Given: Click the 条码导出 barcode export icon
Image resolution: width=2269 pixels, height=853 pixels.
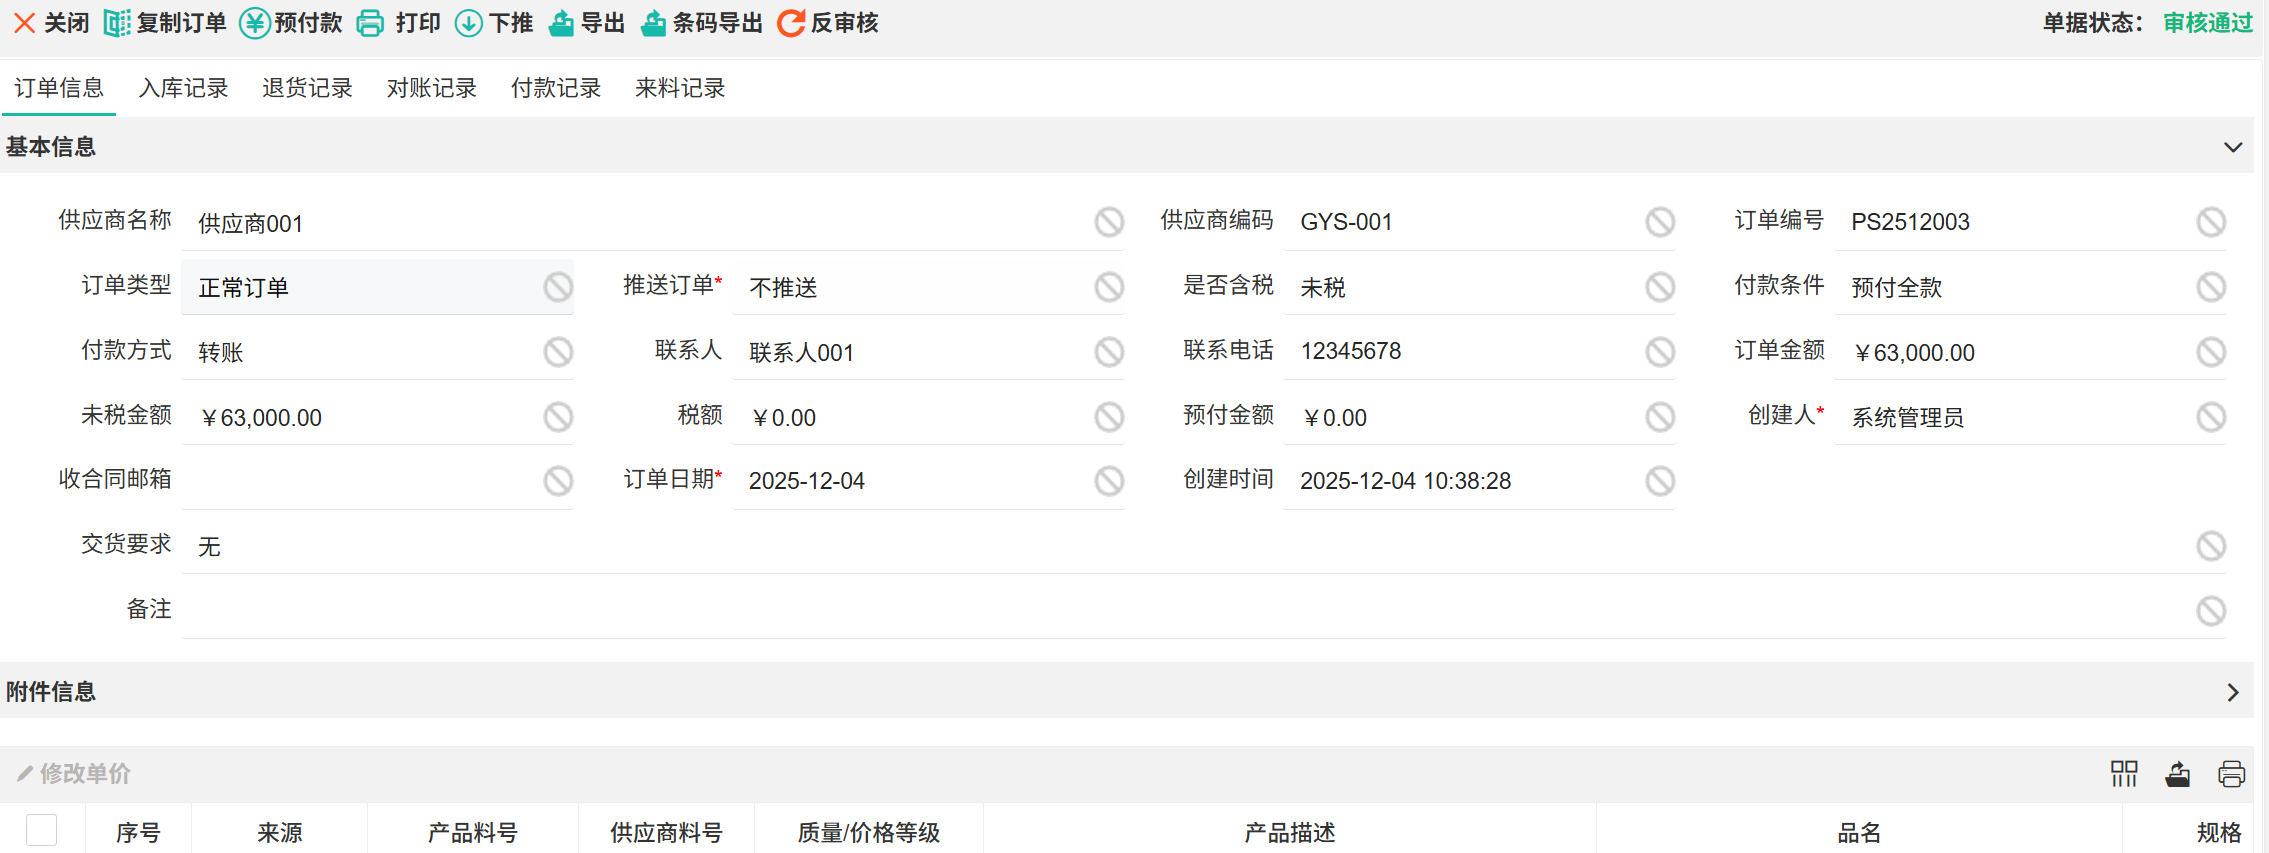Looking at the screenshot, I should click(x=653, y=23).
